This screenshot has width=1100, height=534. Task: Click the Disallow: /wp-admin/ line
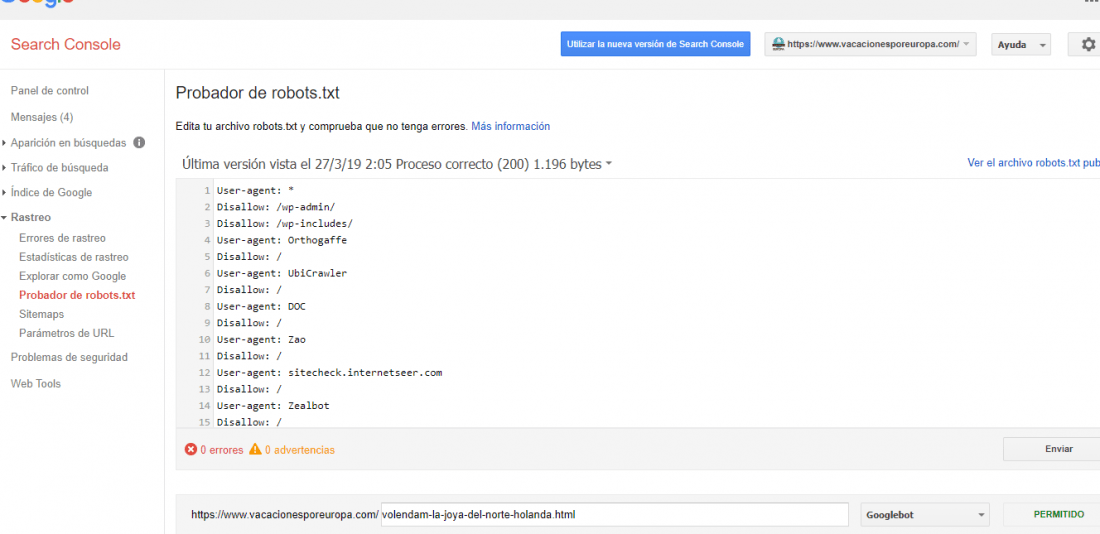point(276,207)
